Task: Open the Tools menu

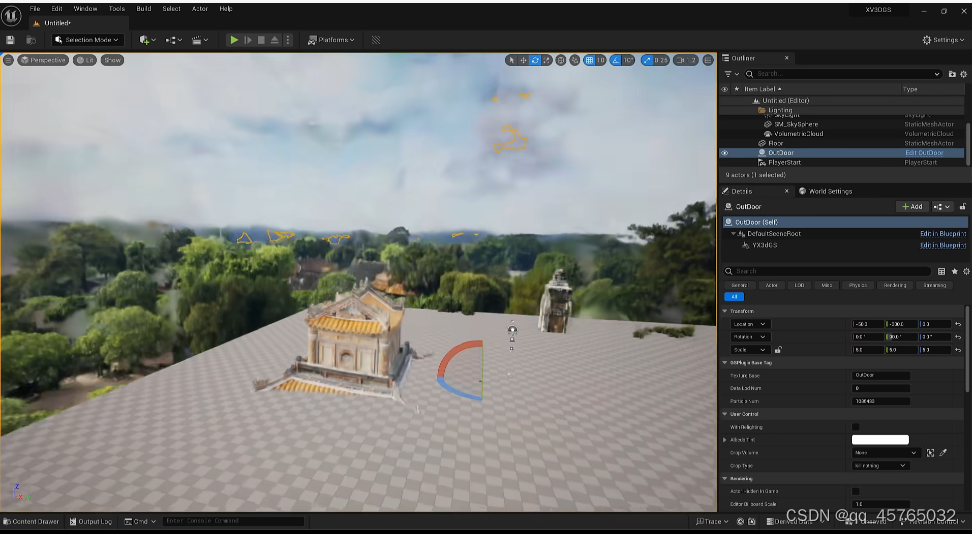Action: (117, 9)
